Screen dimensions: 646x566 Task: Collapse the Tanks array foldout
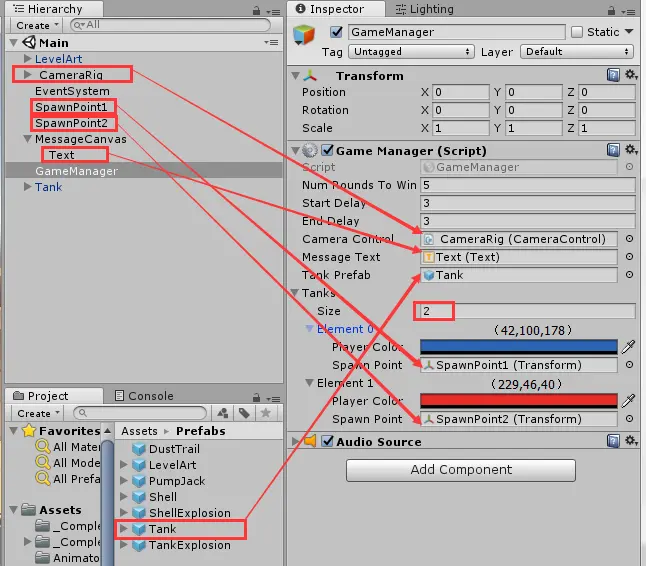pyautogui.click(x=295, y=293)
